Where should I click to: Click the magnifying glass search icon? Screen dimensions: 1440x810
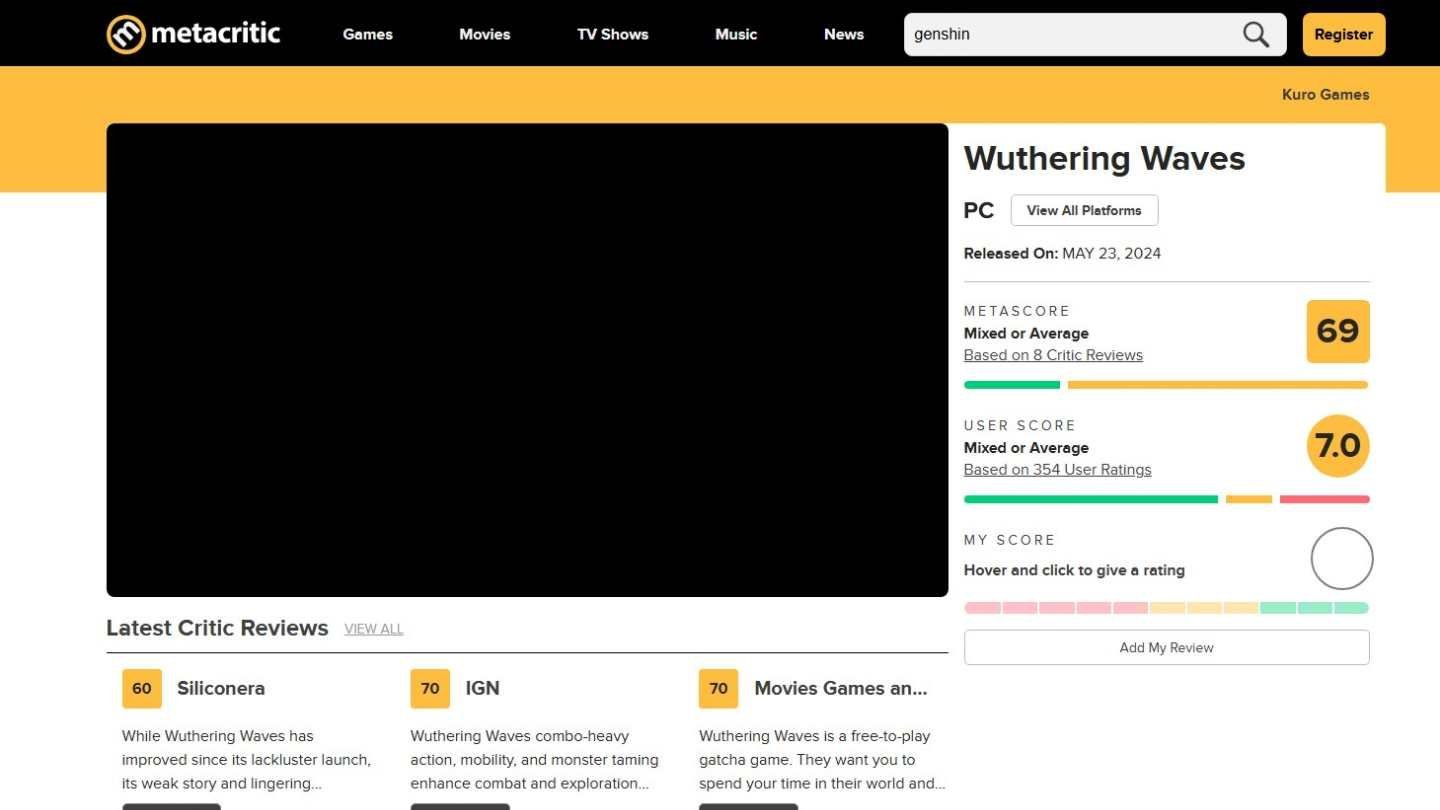point(1256,34)
